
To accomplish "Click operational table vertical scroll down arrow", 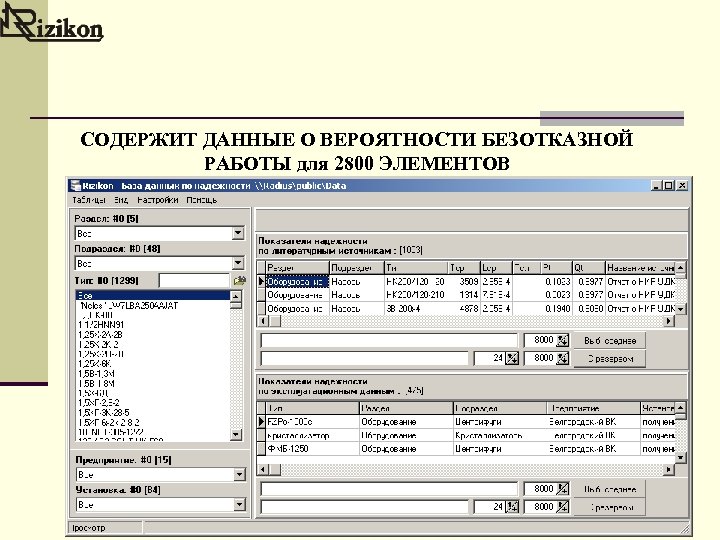I will (x=681, y=457).
